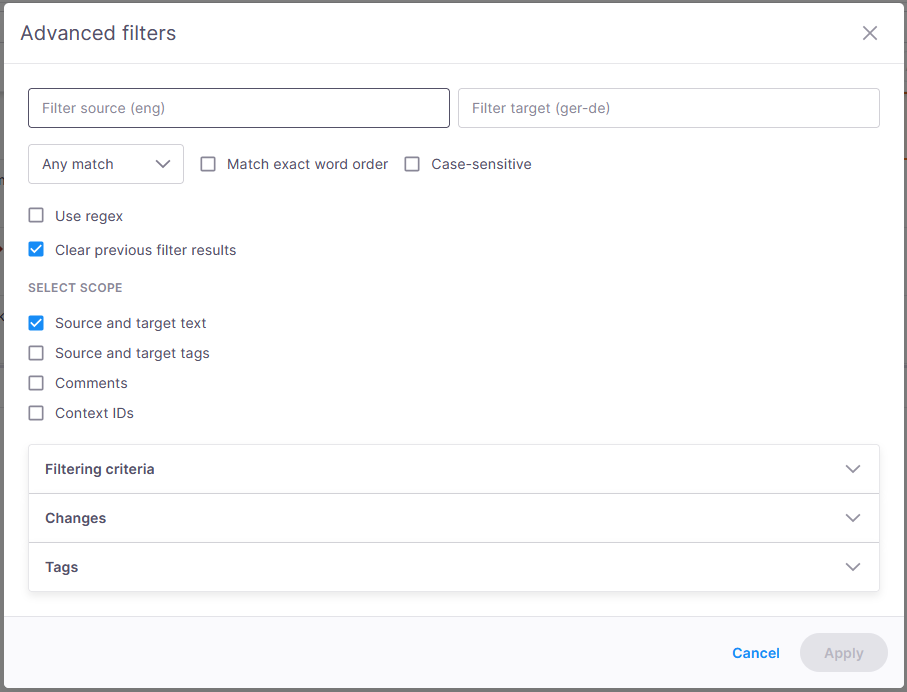Click the chevron icon beside Changes
The image size is (907, 692).
tap(853, 517)
